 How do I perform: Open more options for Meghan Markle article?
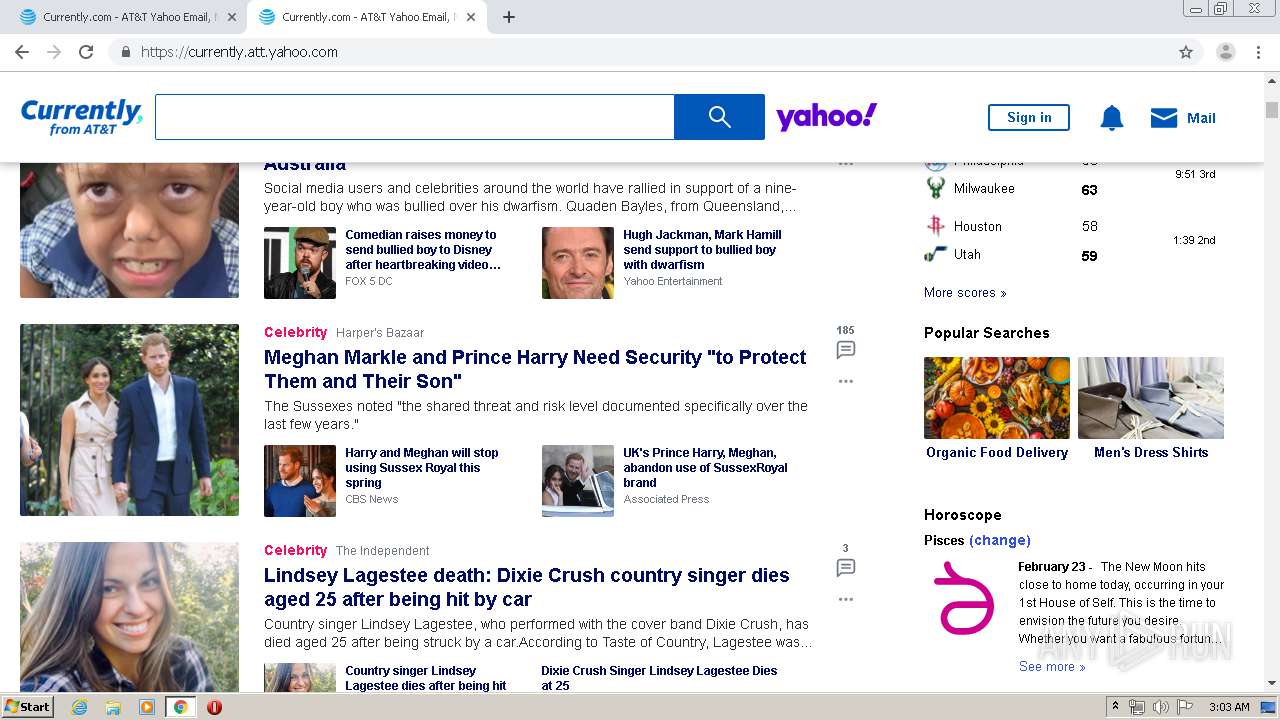846,381
